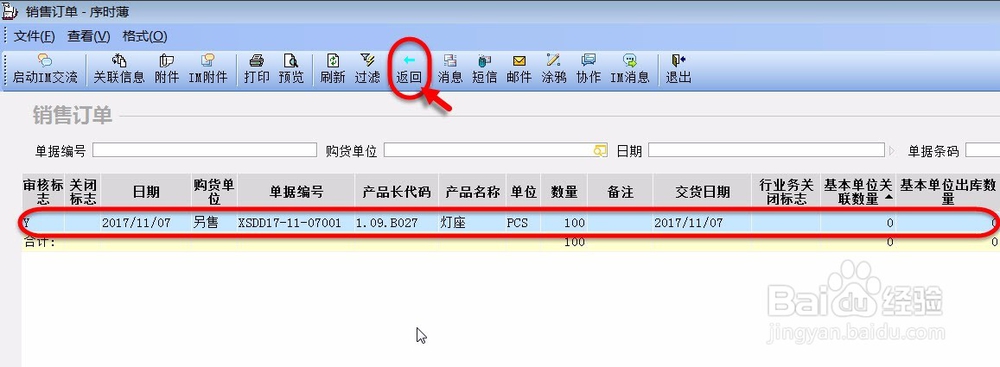Go back using the 返回 button
The height and width of the screenshot is (367, 1000).
409,69
